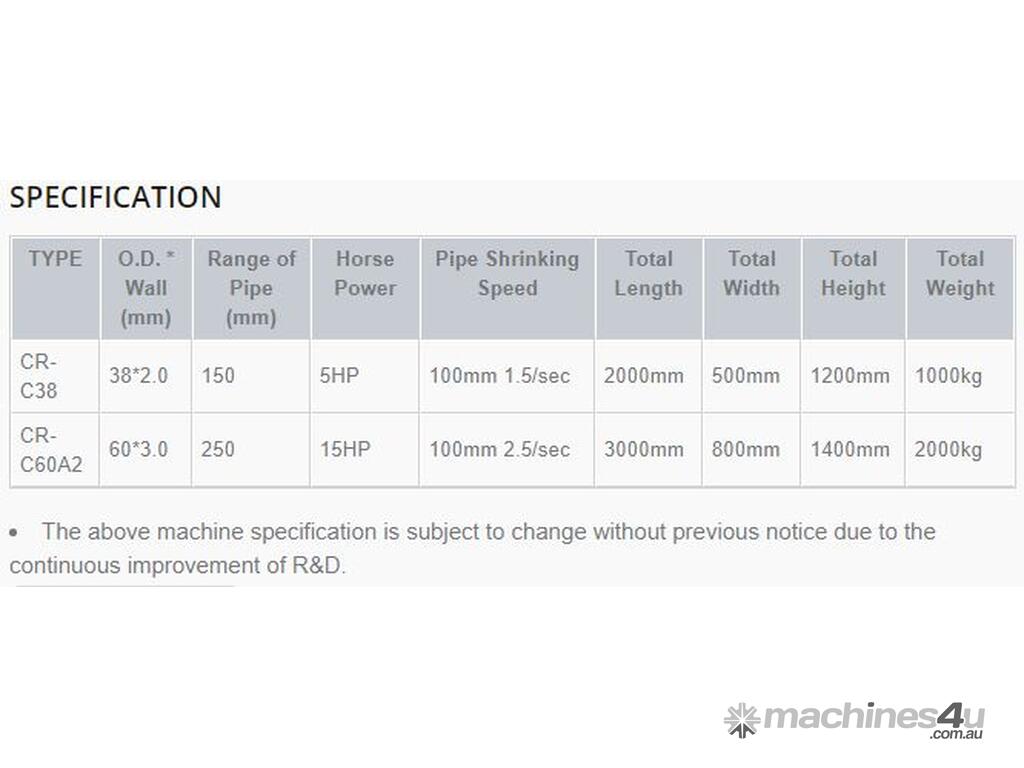1024x768 pixels.
Task: Open the machines4u.com.au watermark link
Action: (872, 720)
